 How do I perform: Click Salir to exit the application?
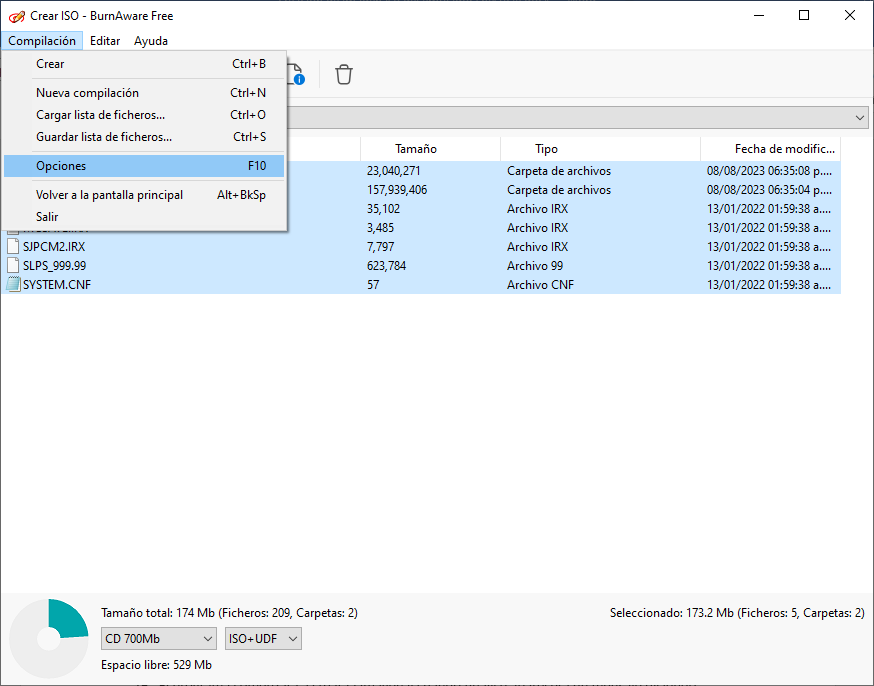click(x=144, y=217)
